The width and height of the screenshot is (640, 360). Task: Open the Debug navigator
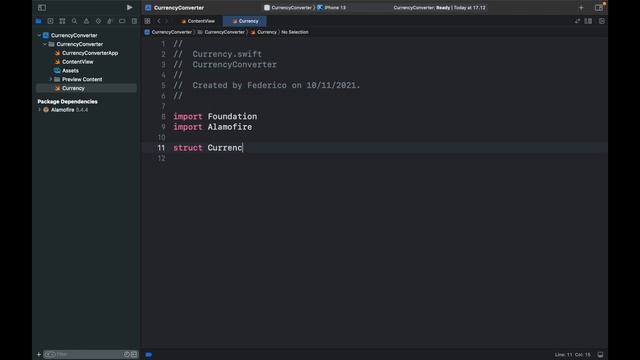pyautogui.click(x=110, y=21)
